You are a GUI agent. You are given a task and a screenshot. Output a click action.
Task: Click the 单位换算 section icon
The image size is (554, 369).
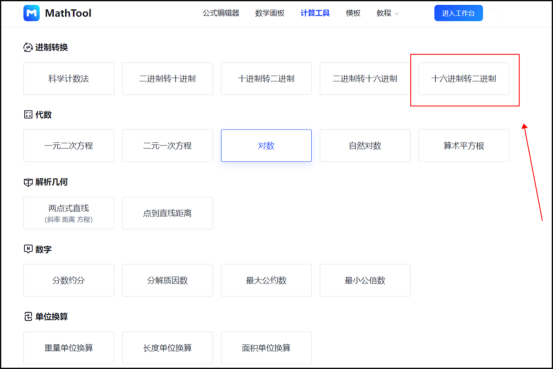(x=28, y=316)
